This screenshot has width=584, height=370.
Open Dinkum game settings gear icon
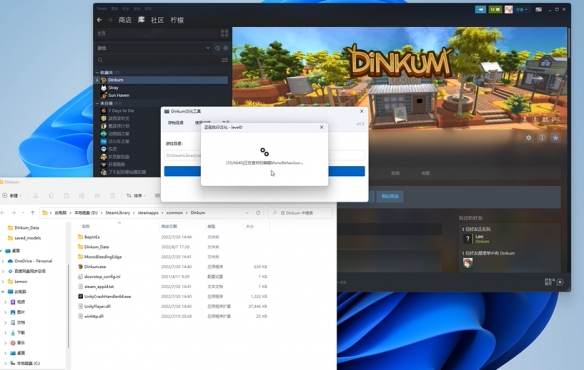[x=529, y=138]
